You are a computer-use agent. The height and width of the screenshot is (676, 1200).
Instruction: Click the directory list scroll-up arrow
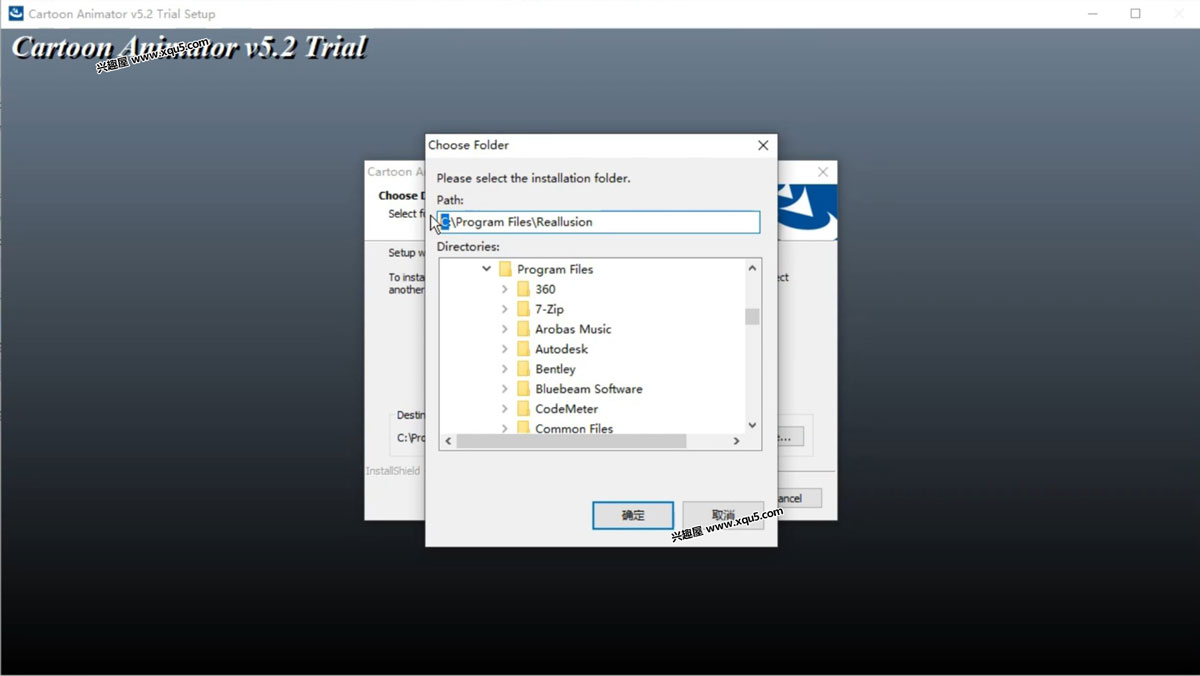pyautogui.click(x=752, y=268)
